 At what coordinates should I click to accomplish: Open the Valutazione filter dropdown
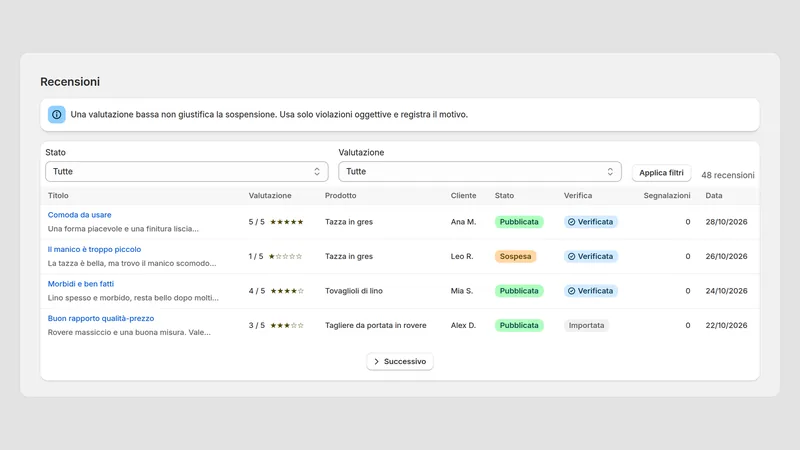(x=480, y=171)
